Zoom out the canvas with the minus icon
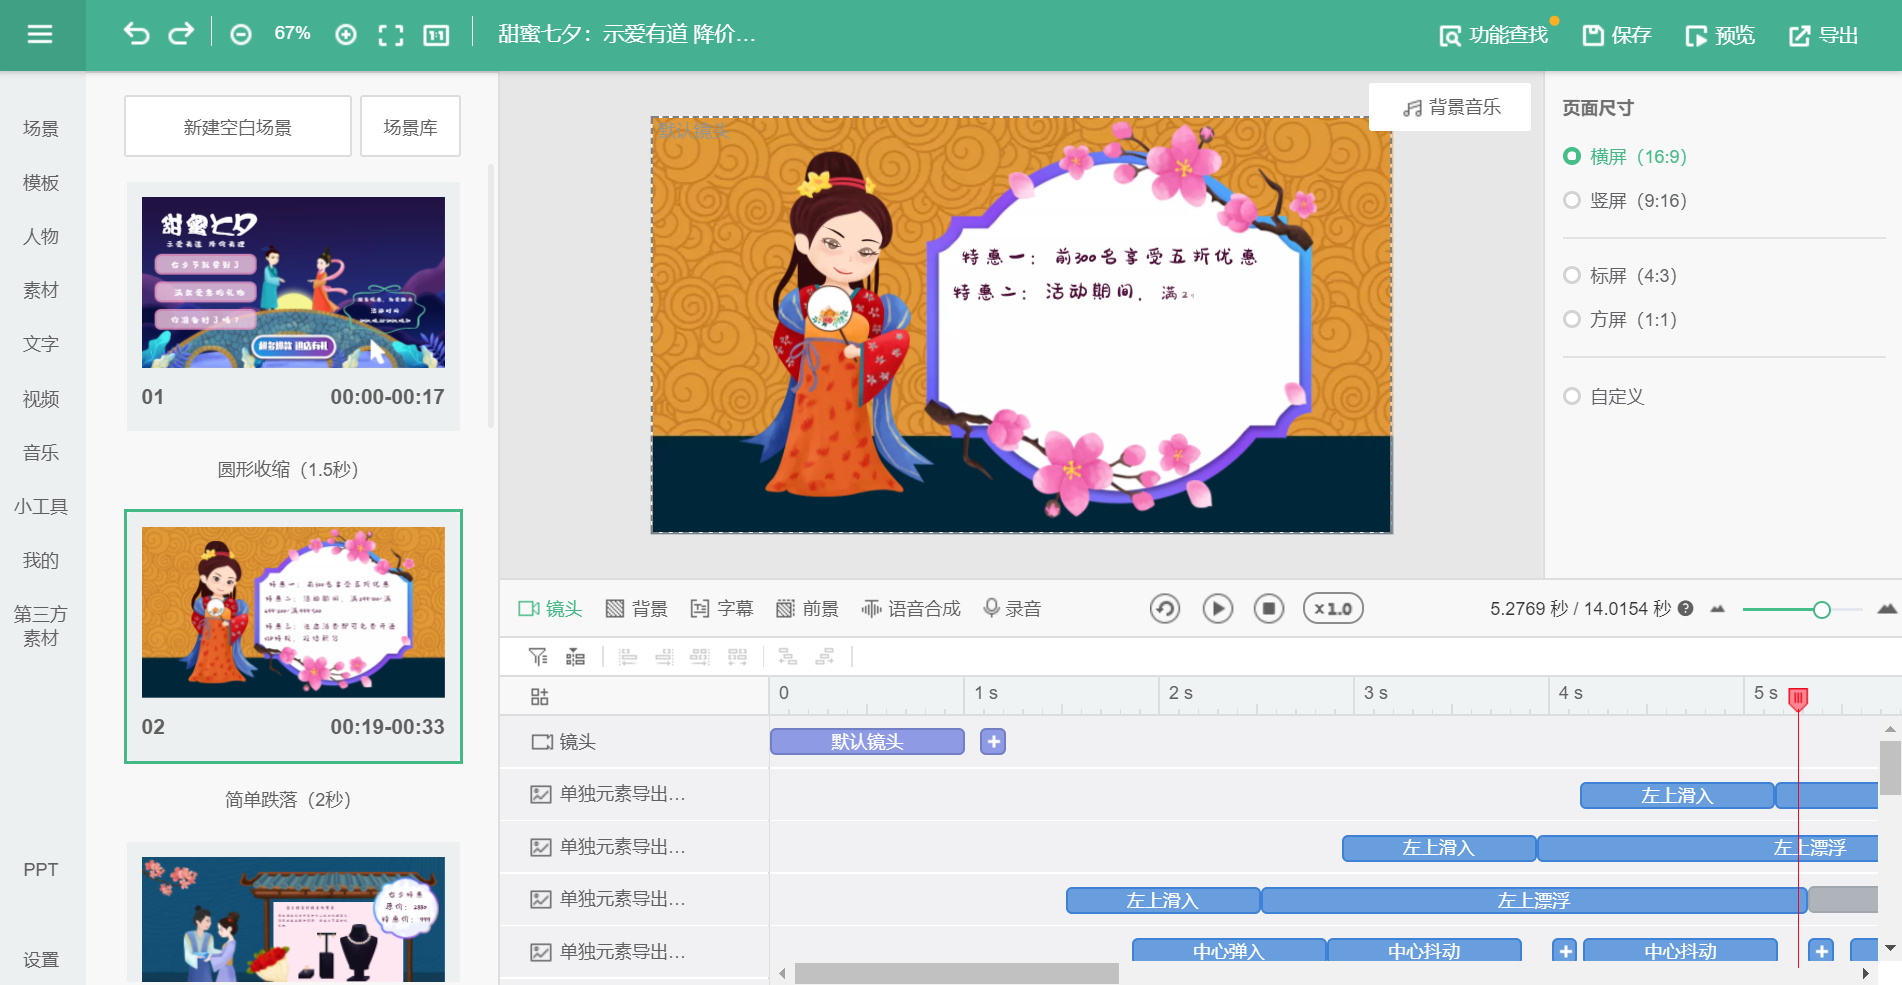 click(241, 35)
